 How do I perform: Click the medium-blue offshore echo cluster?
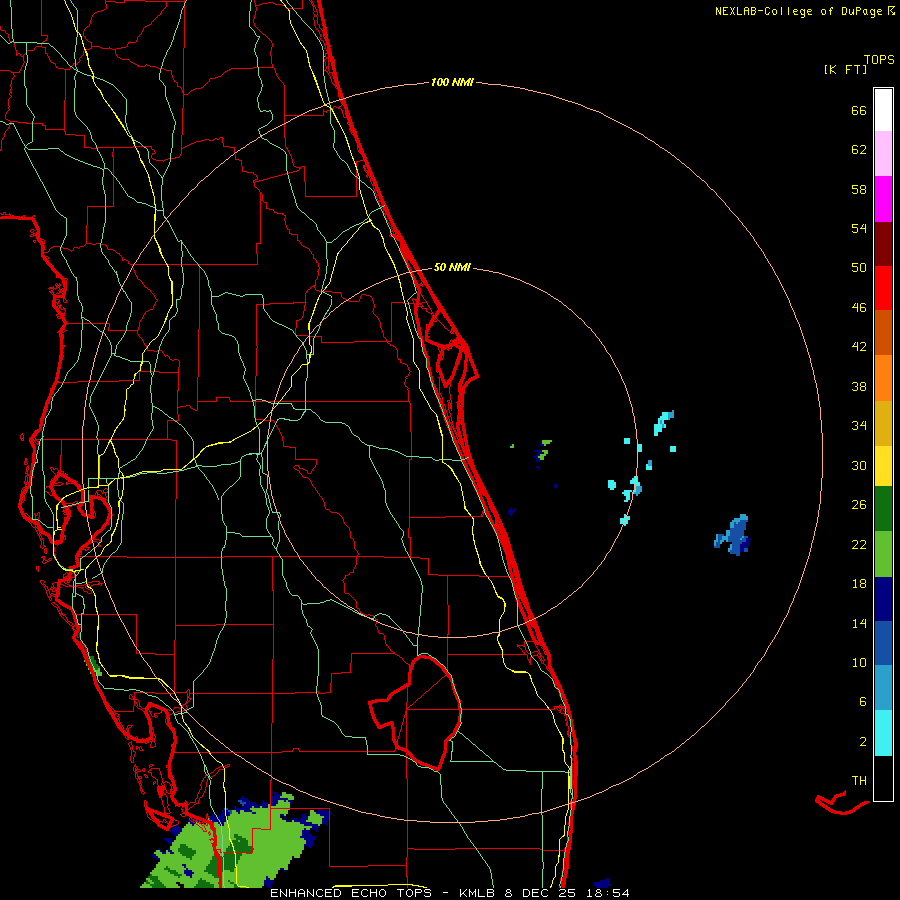733,536
